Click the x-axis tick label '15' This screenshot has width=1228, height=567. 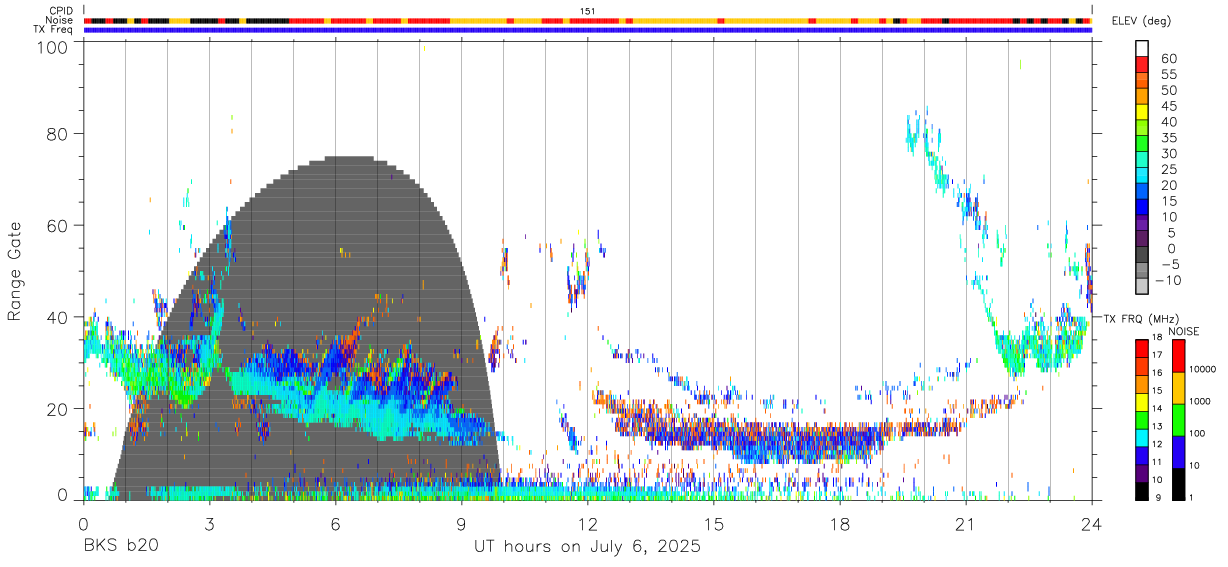tap(714, 524)
